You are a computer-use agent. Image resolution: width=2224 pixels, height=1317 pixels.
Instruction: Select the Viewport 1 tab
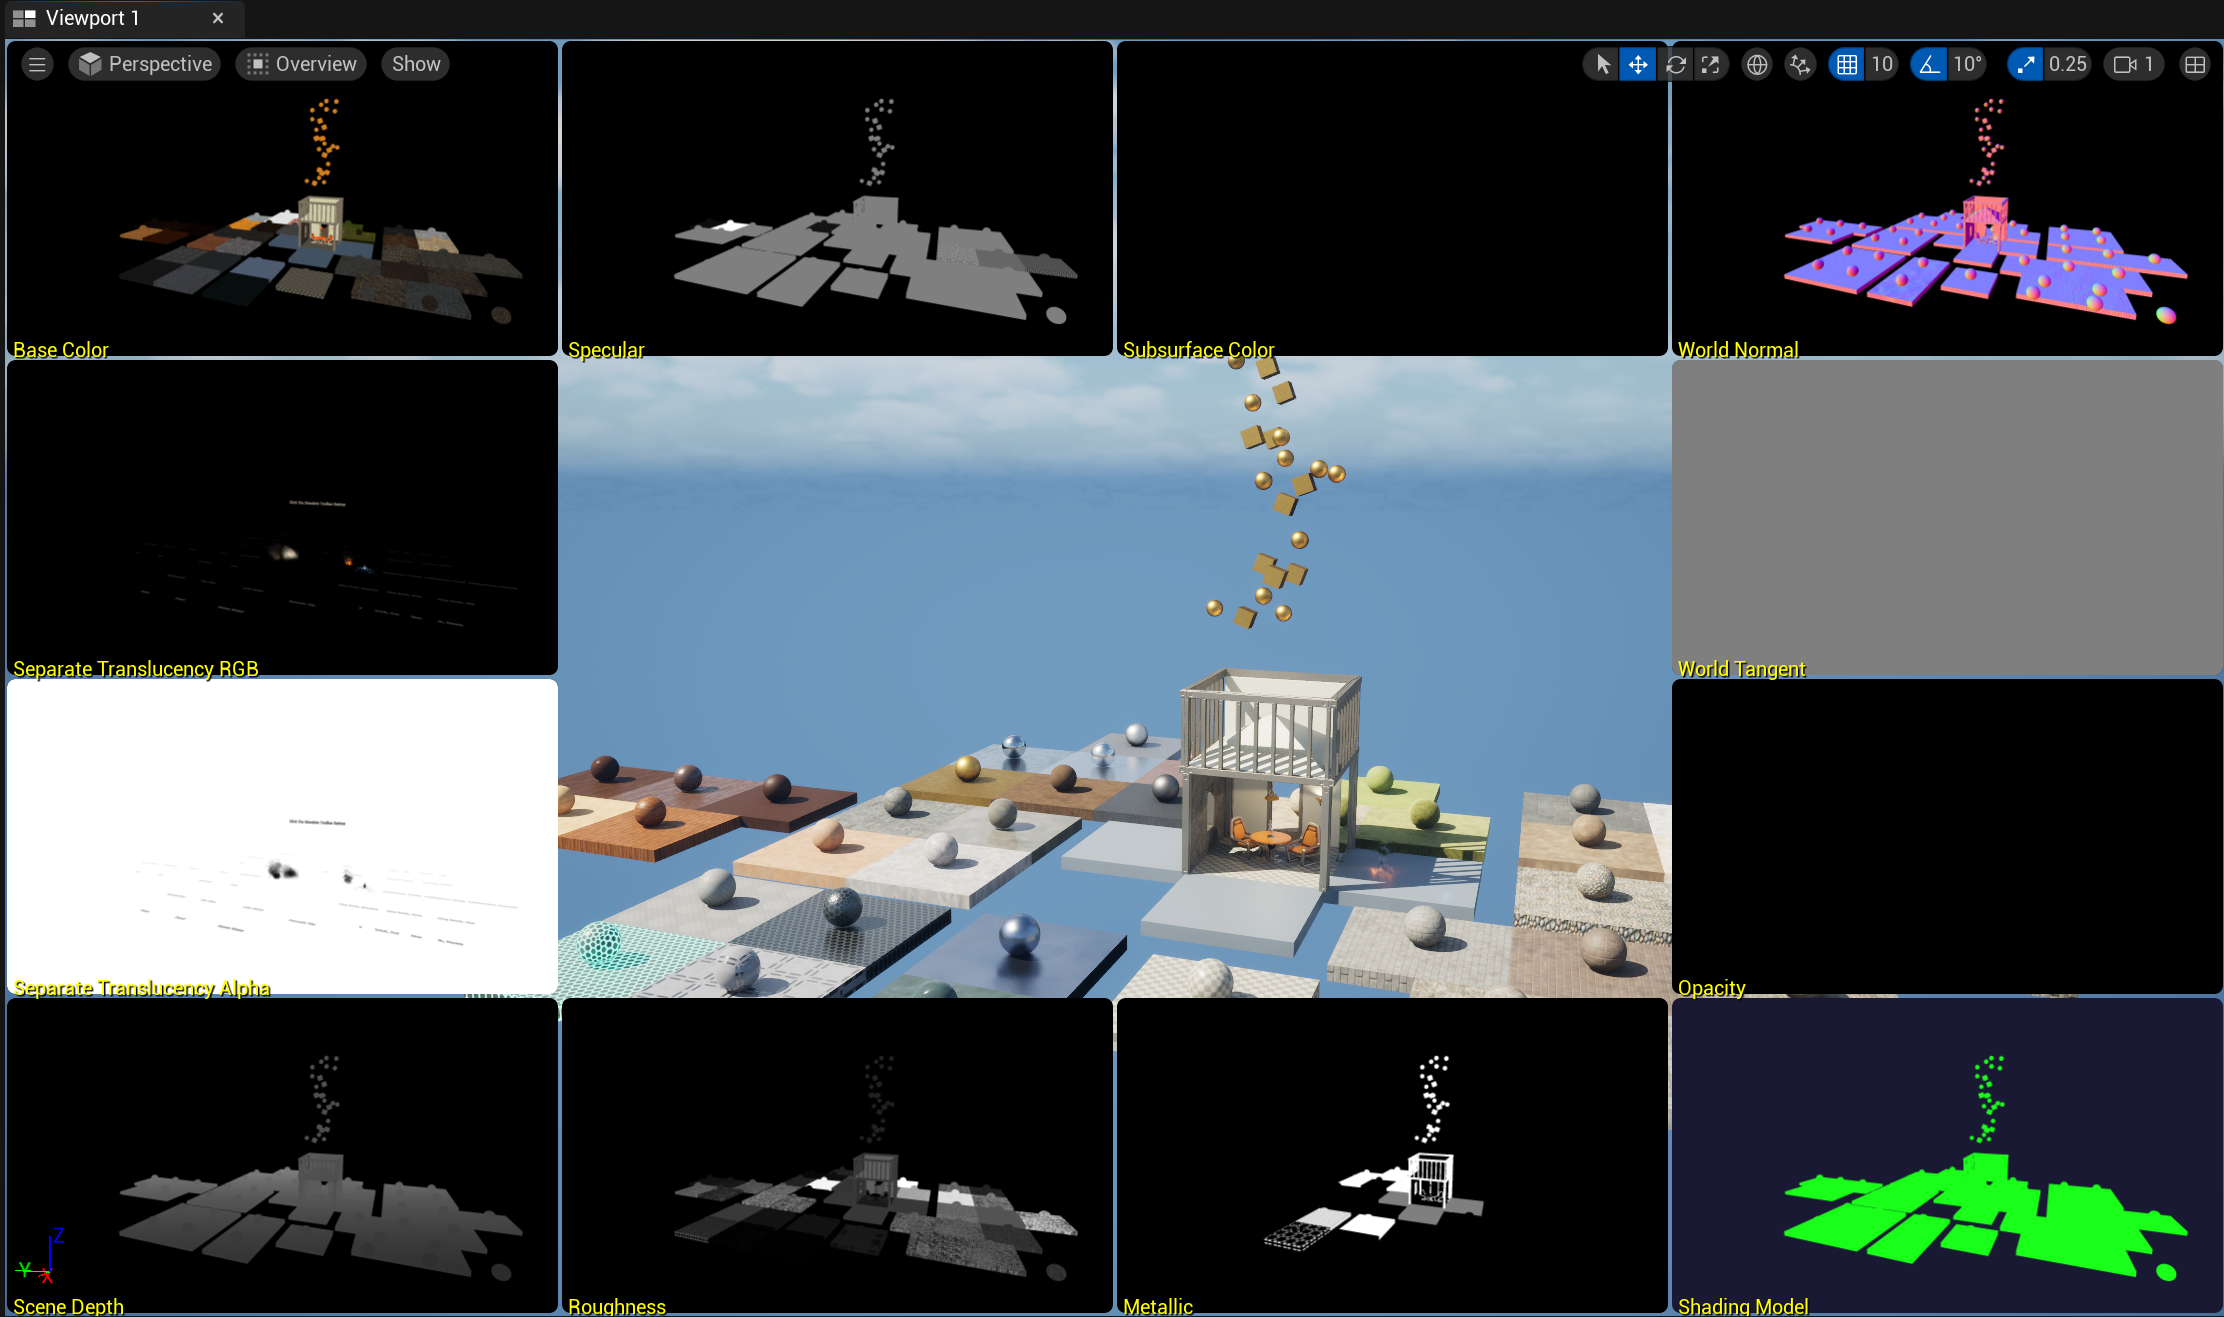coord(92,18)
